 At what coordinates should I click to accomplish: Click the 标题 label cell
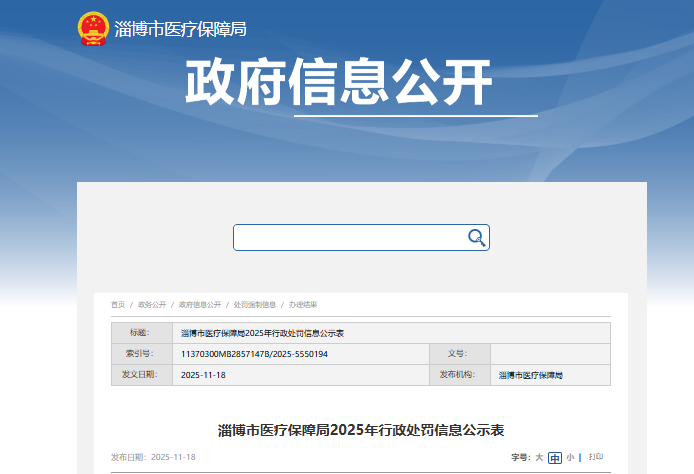tap(142, 333)
